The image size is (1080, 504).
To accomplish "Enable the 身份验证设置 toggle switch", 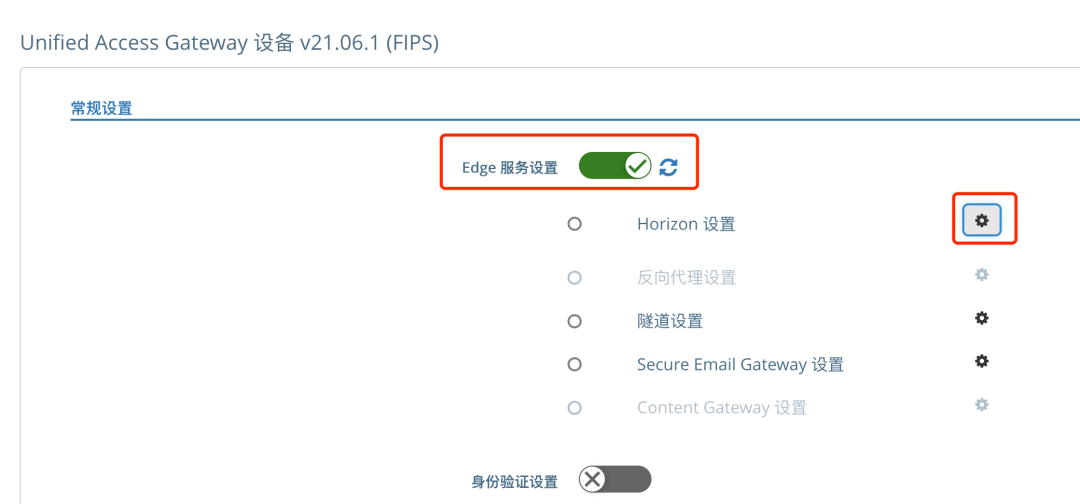I will coord(615,480).
